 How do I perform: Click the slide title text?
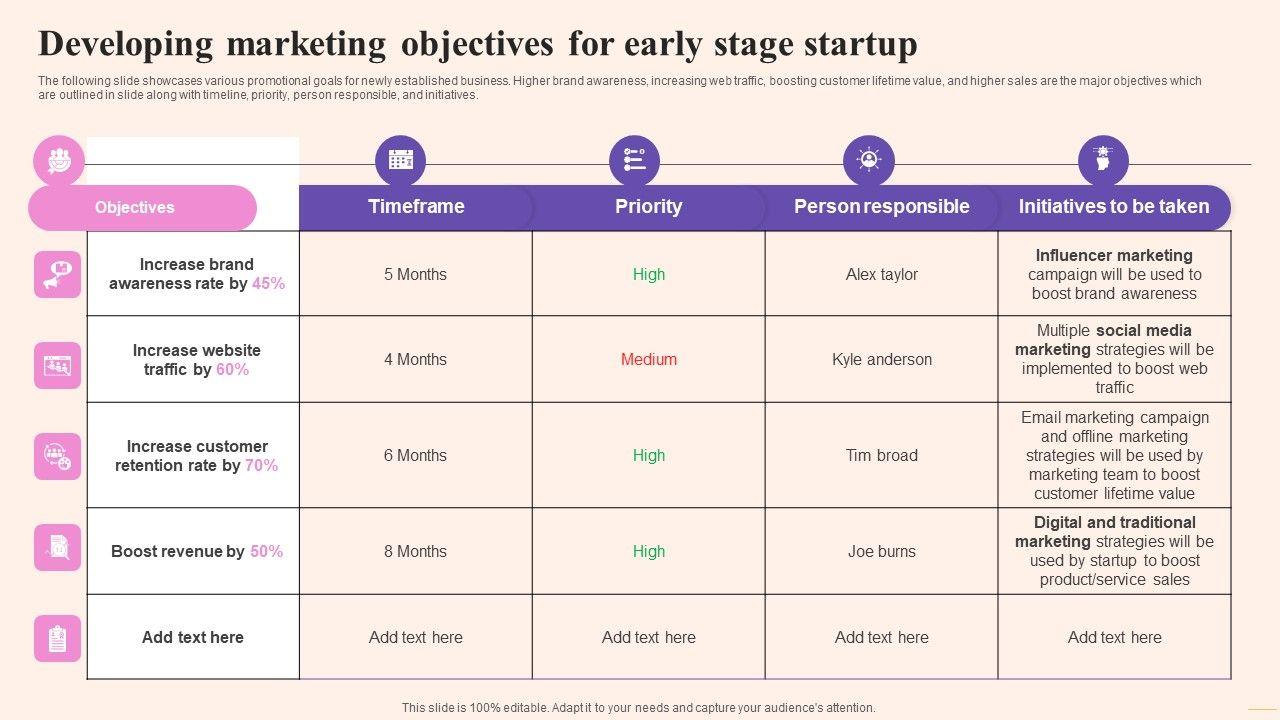[x=478, y=45]
